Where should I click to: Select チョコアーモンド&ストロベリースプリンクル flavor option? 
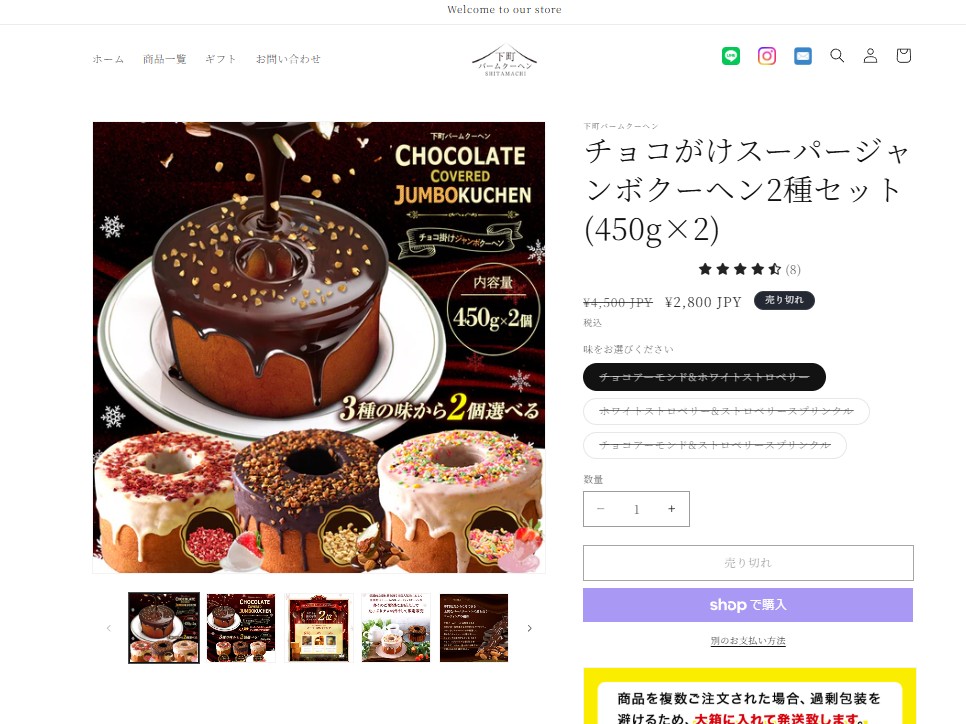tap(715, 445)
